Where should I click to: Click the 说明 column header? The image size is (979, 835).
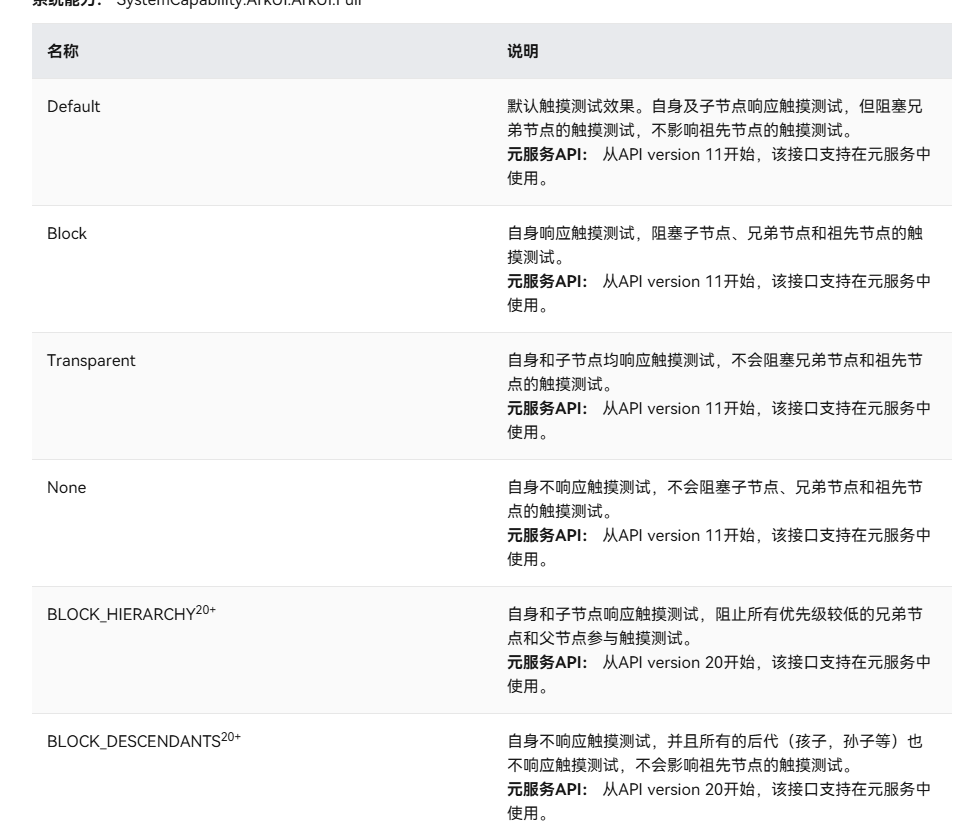pyautogui.click(x=523, y=53)
